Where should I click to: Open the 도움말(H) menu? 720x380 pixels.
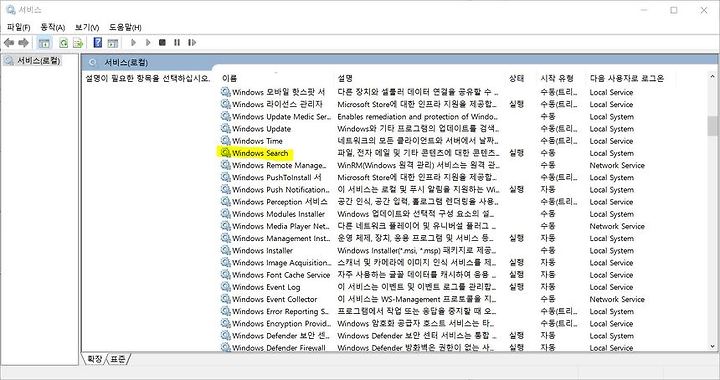(x=125, y=28)
